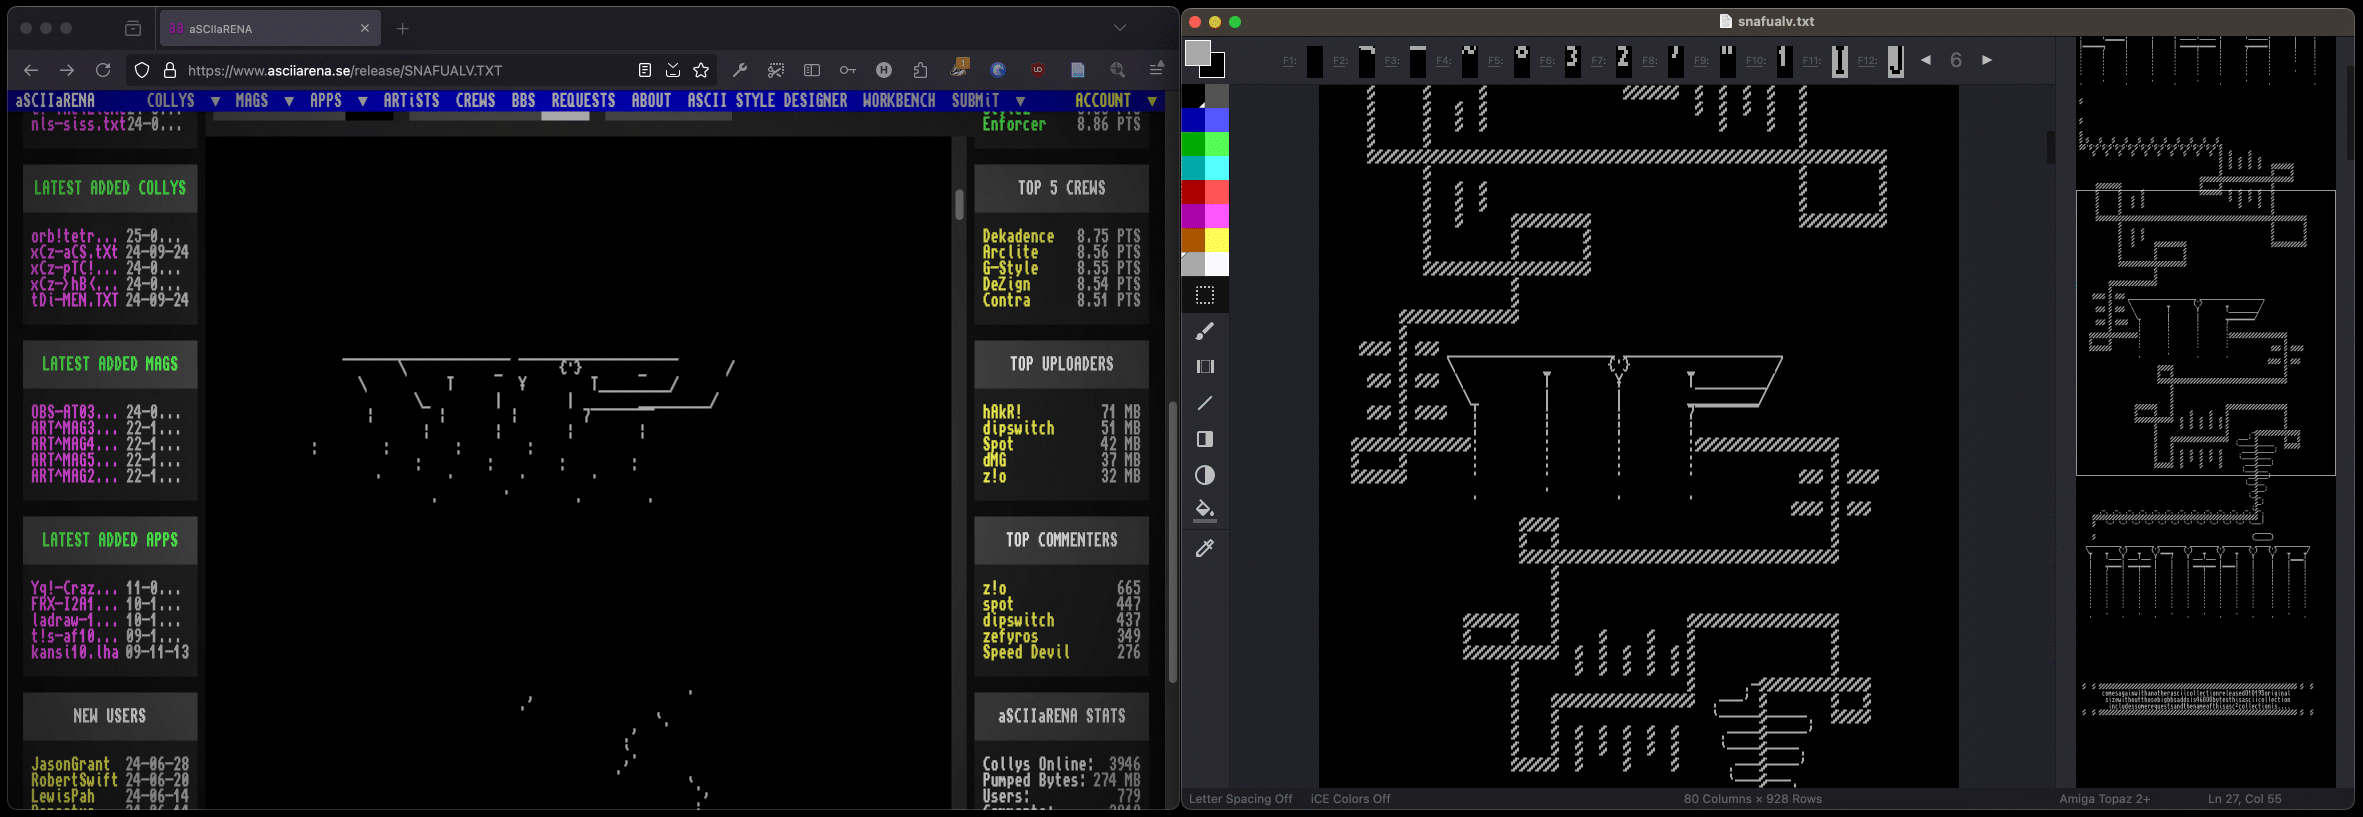Open ASCII STYLE DESIGNER menu item
This screenshot has width=2363, height=817.
coord(767,101)
